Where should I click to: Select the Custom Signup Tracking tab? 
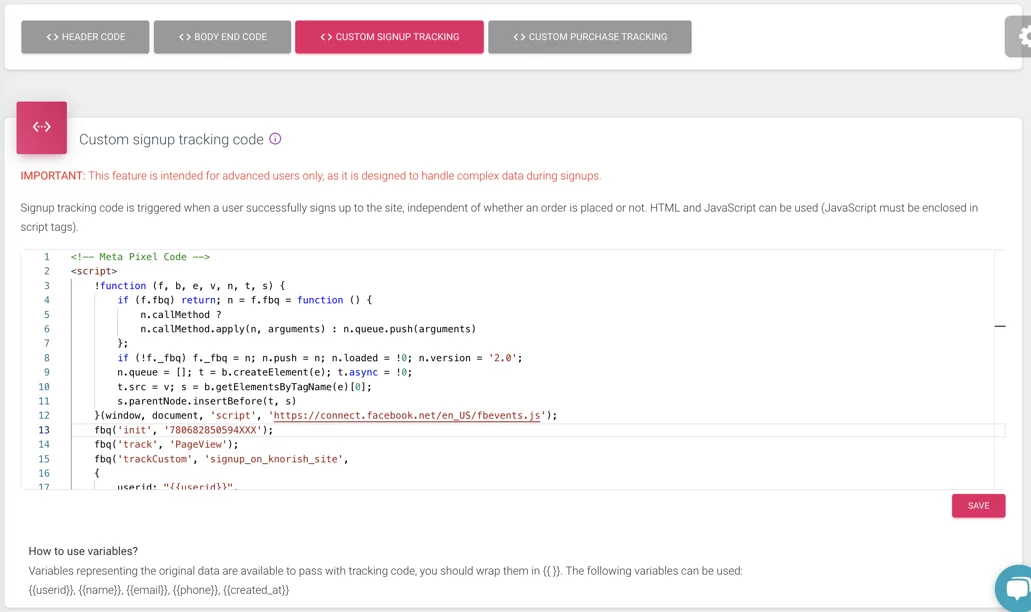pyautogui.click(x=389, y=37)
